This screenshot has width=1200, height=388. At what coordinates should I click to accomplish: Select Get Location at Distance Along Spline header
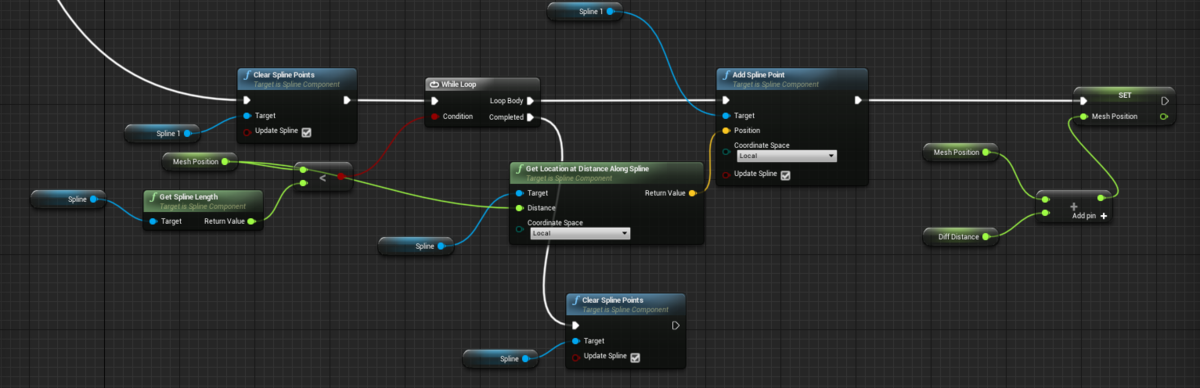(x=607, y=172)
